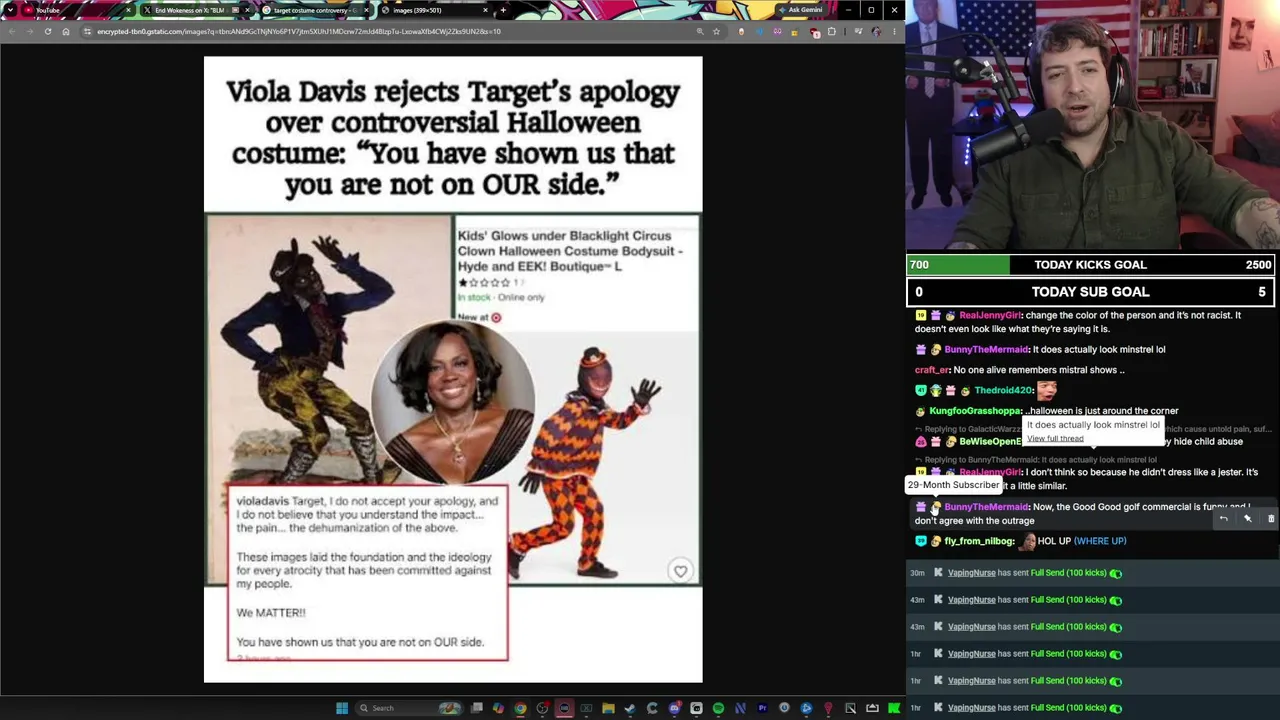This screenshot has width=1280, height=720.
Task: Click the Viola Davis costume image
Action: 453,369
